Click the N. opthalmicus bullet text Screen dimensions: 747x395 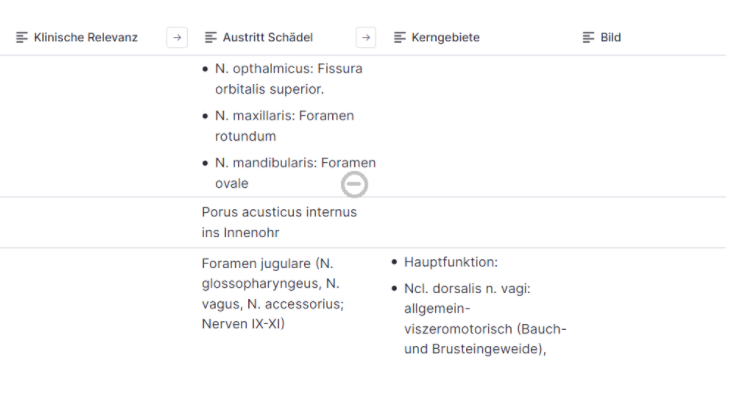pyautogui.click(x=289, y=79)
